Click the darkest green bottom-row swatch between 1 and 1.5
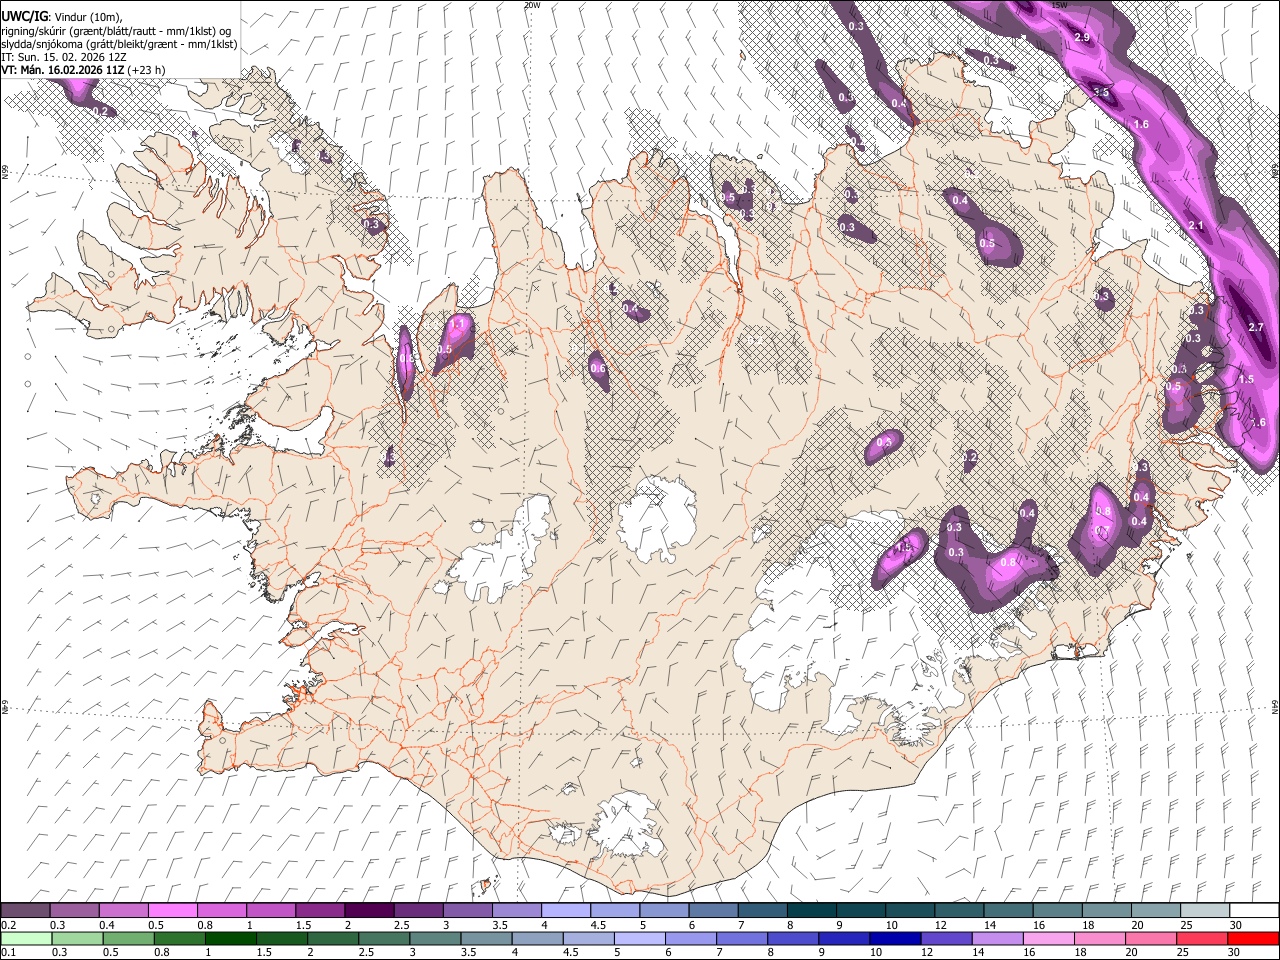 tap(231, 939)
